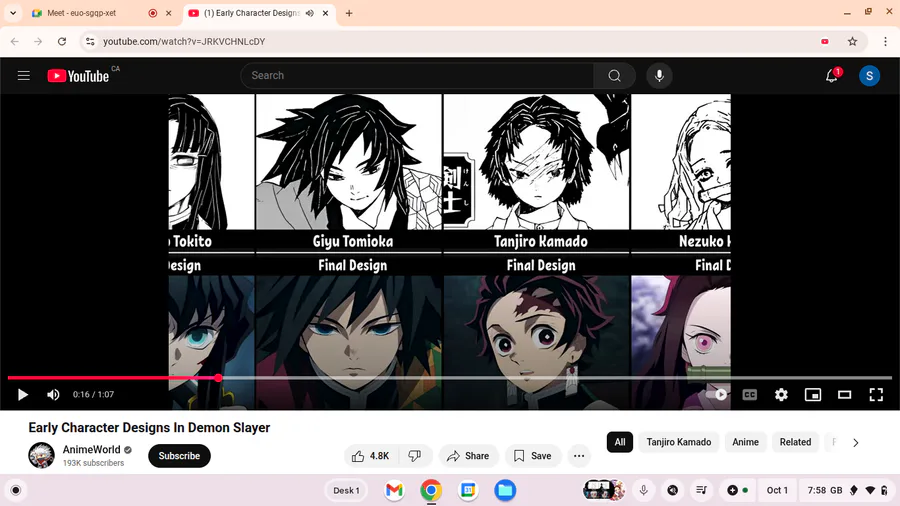This screenshot has height=506, width=900.
Task: Focus the YouTube search field
Action: coord(417,76)
